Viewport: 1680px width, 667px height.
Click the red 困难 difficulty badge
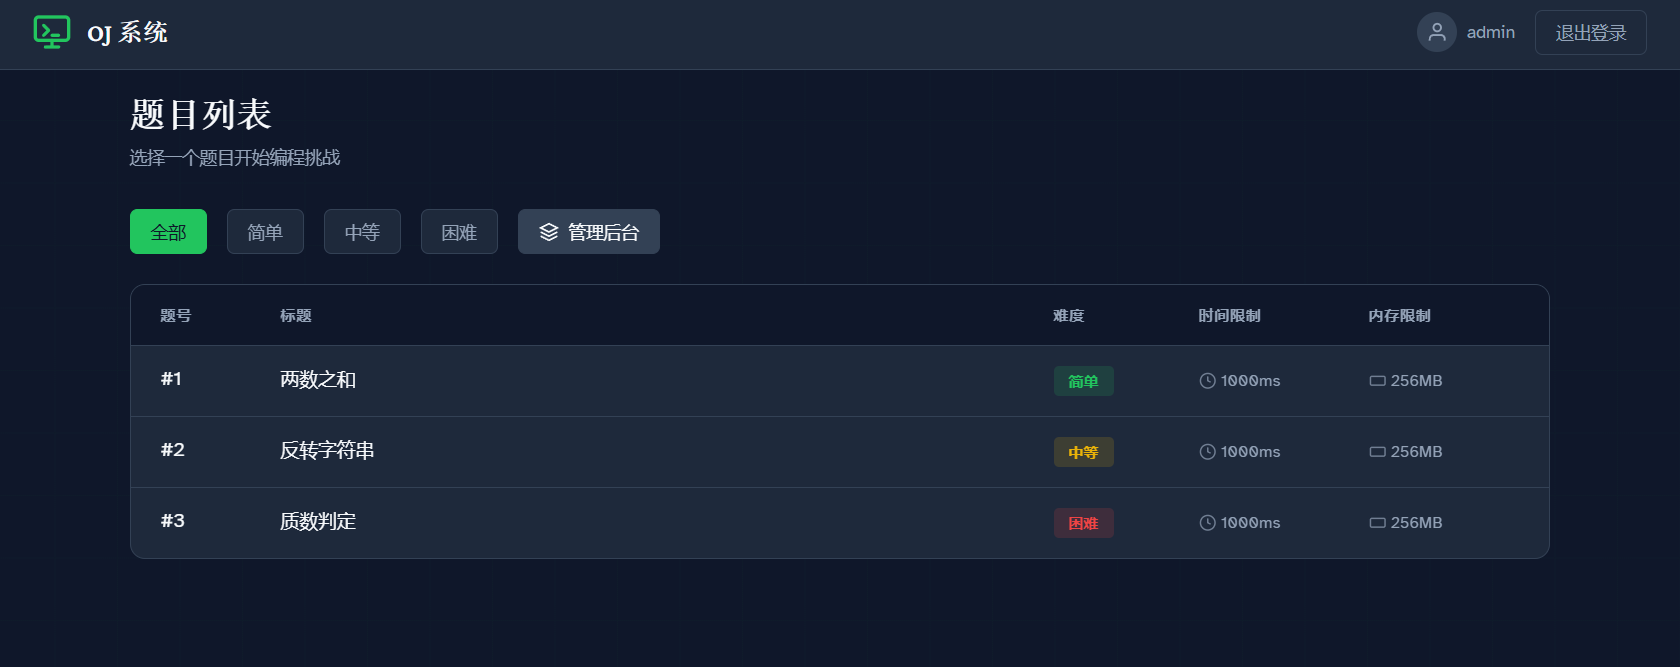(x=1083, y=523)
